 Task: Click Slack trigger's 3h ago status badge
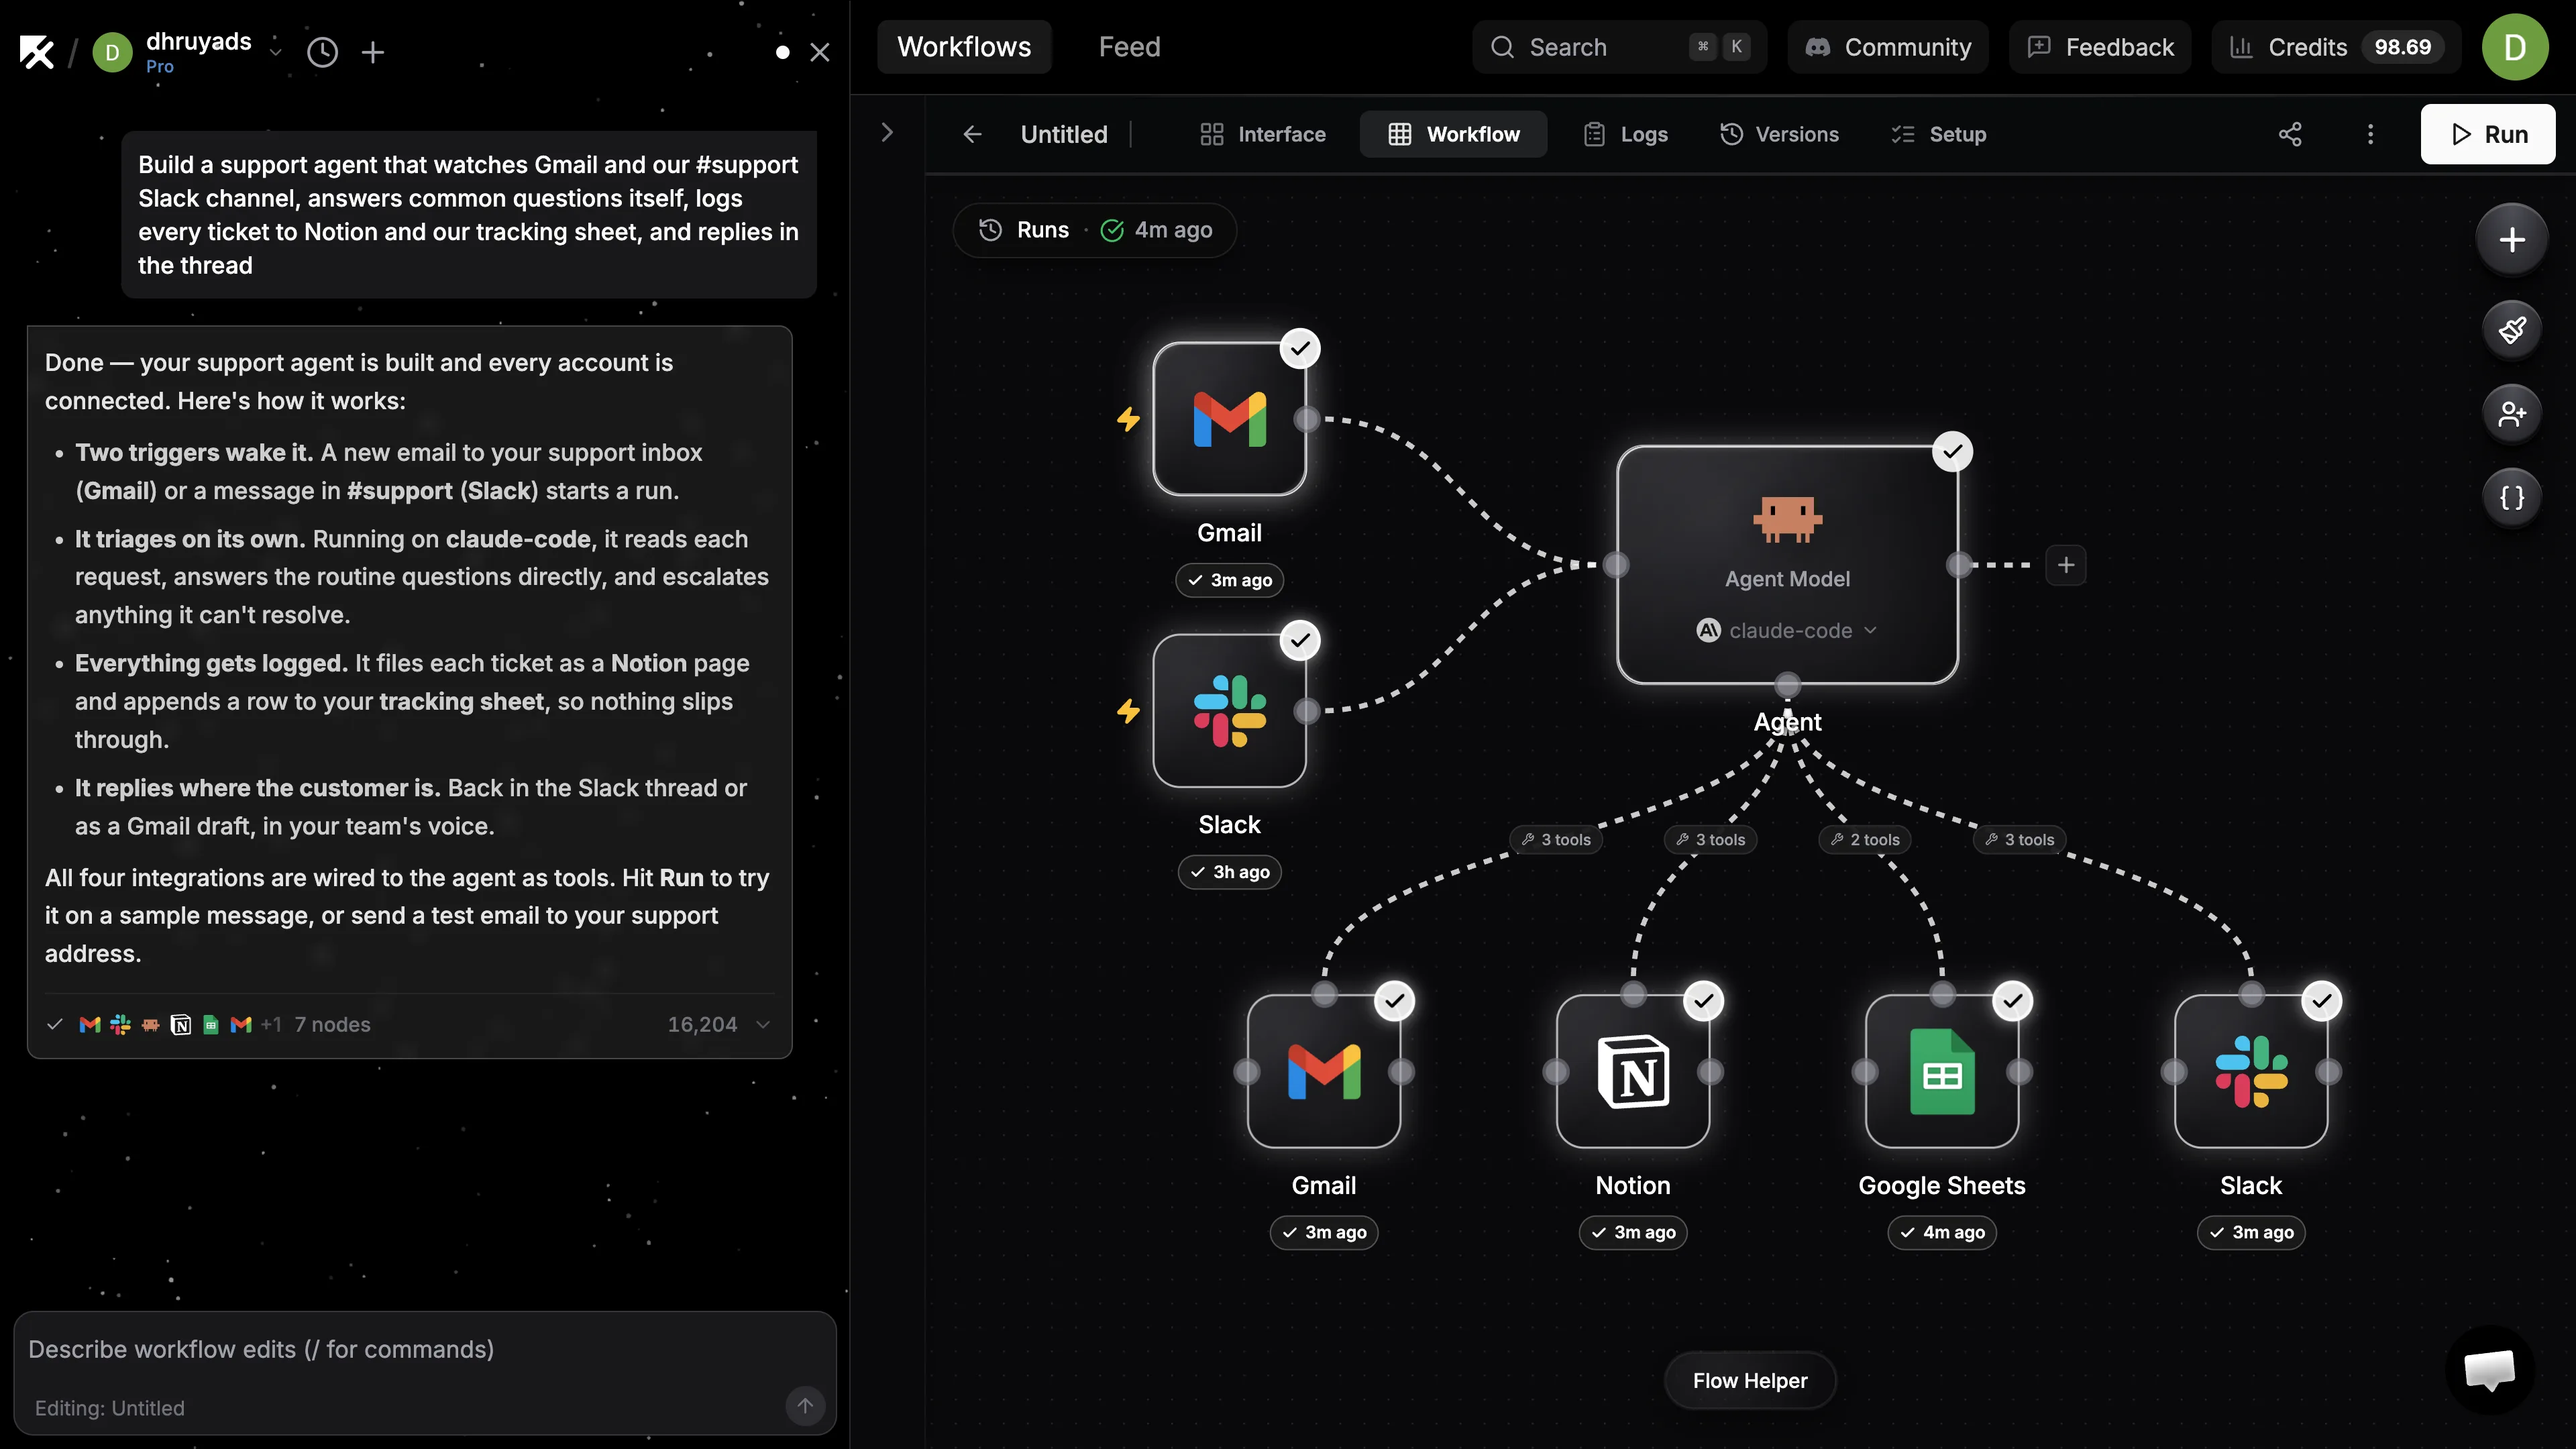point(1229,872)
